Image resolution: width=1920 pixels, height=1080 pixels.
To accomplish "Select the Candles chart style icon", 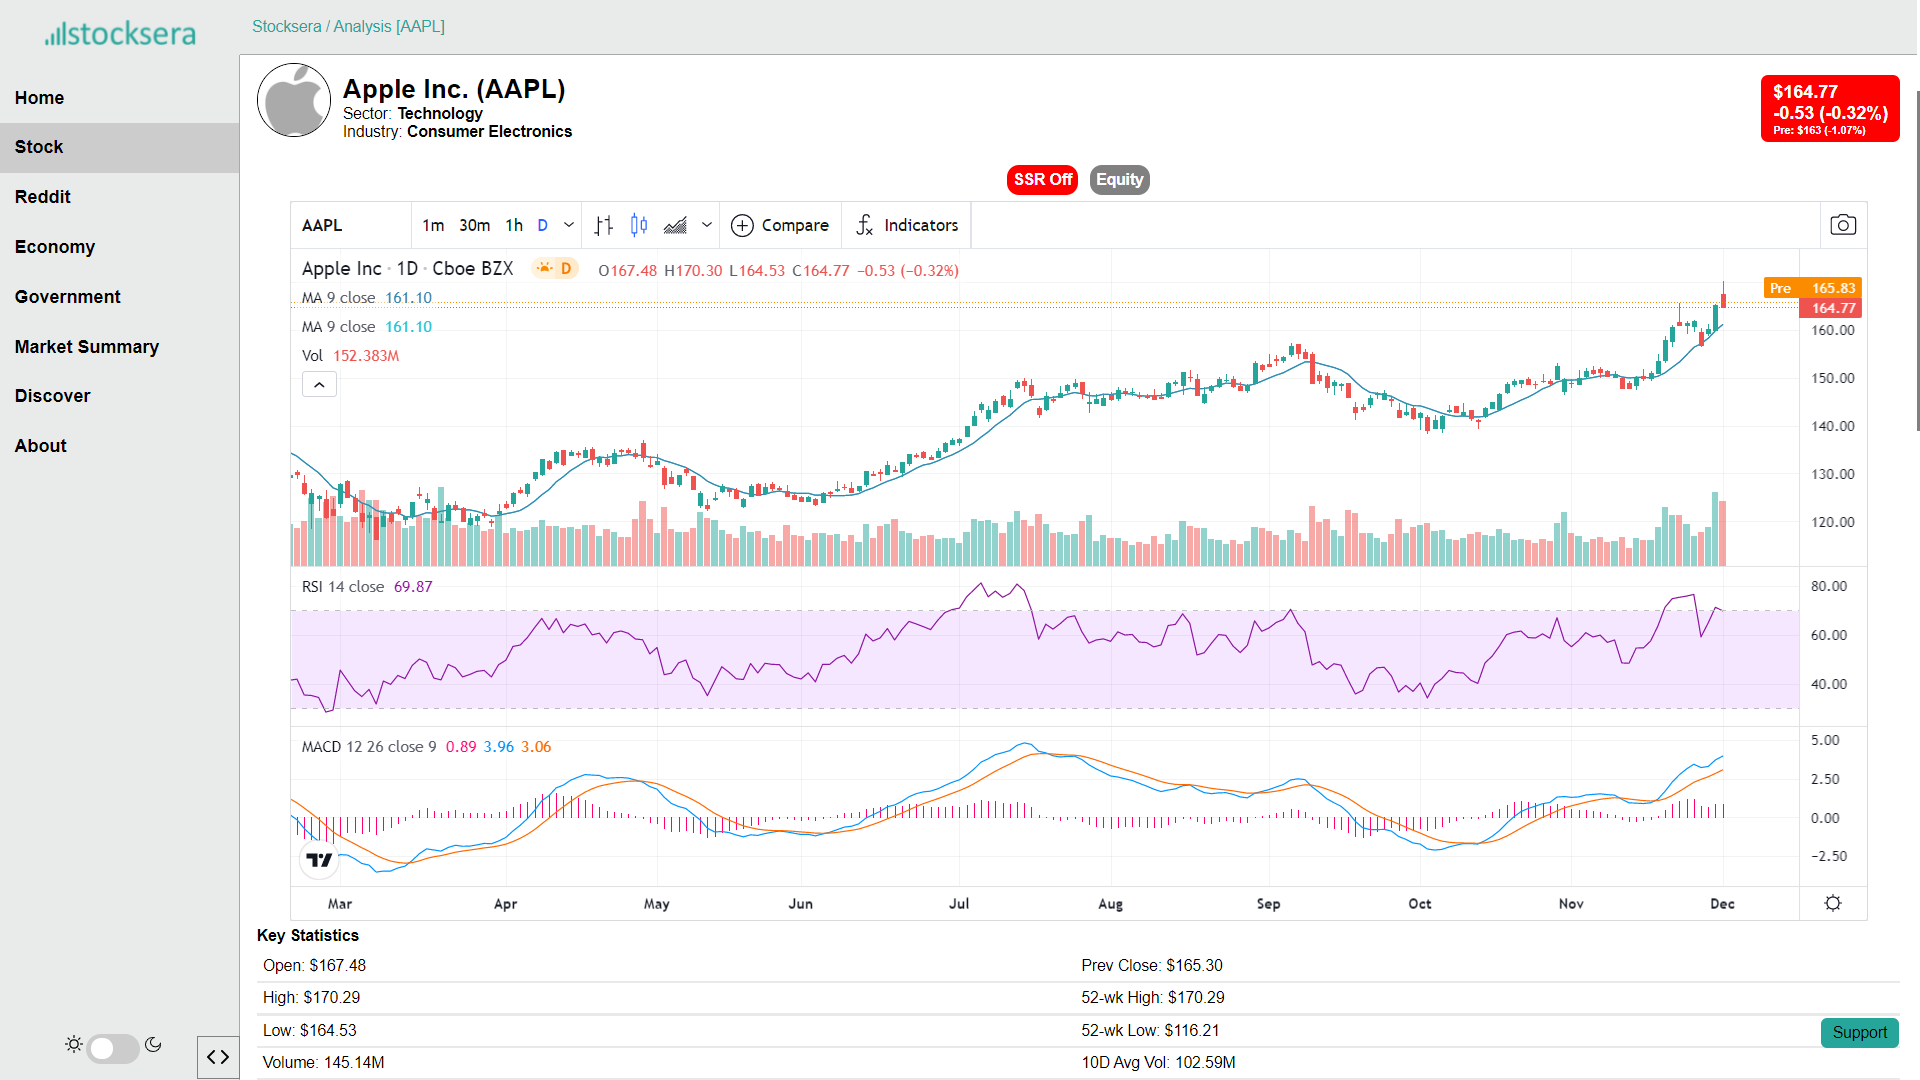I will click(639, 226).
